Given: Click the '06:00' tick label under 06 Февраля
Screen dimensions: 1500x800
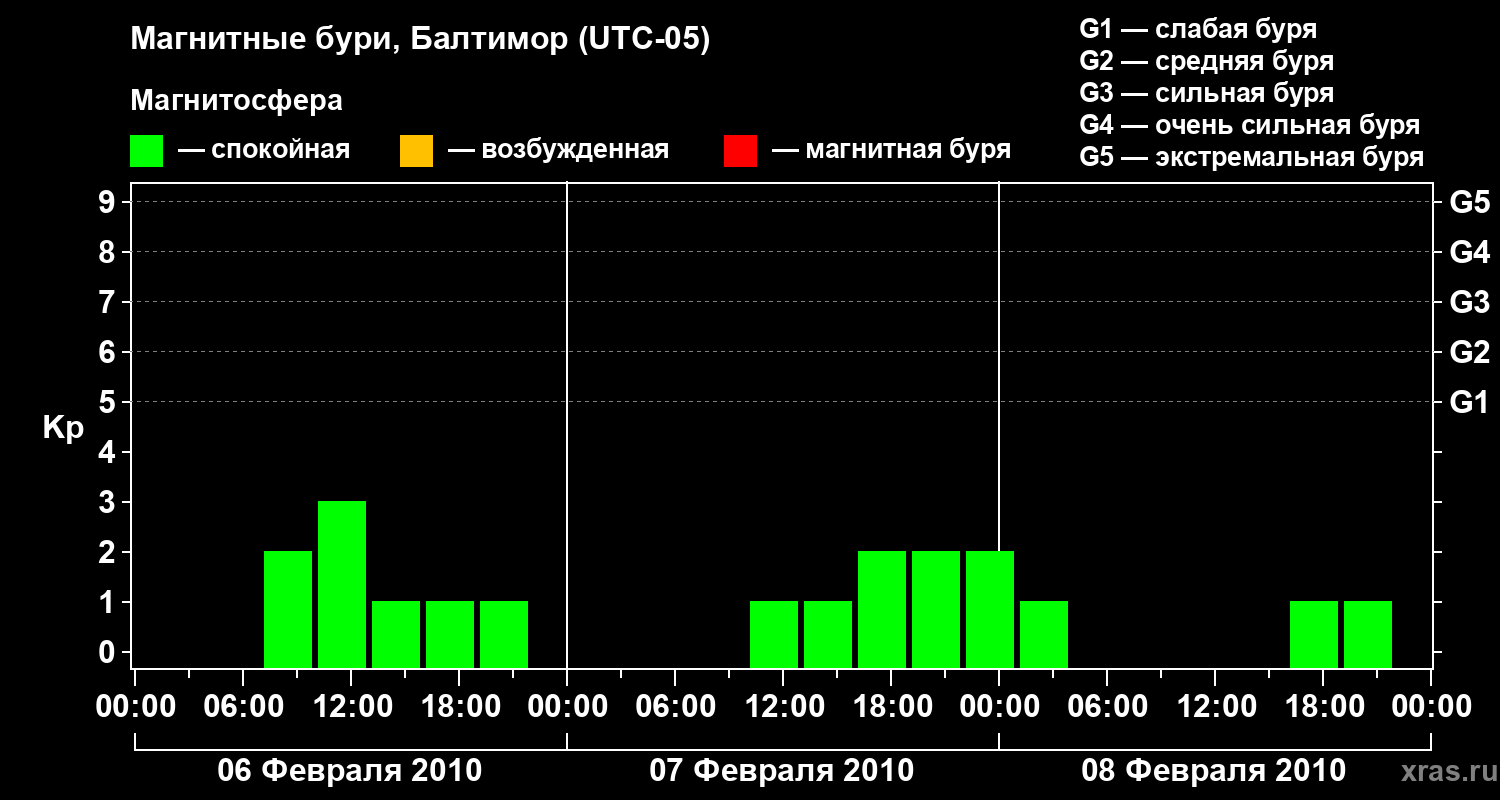Looking at the screenshot, I should pyautogui.click(x=243, y=707).
